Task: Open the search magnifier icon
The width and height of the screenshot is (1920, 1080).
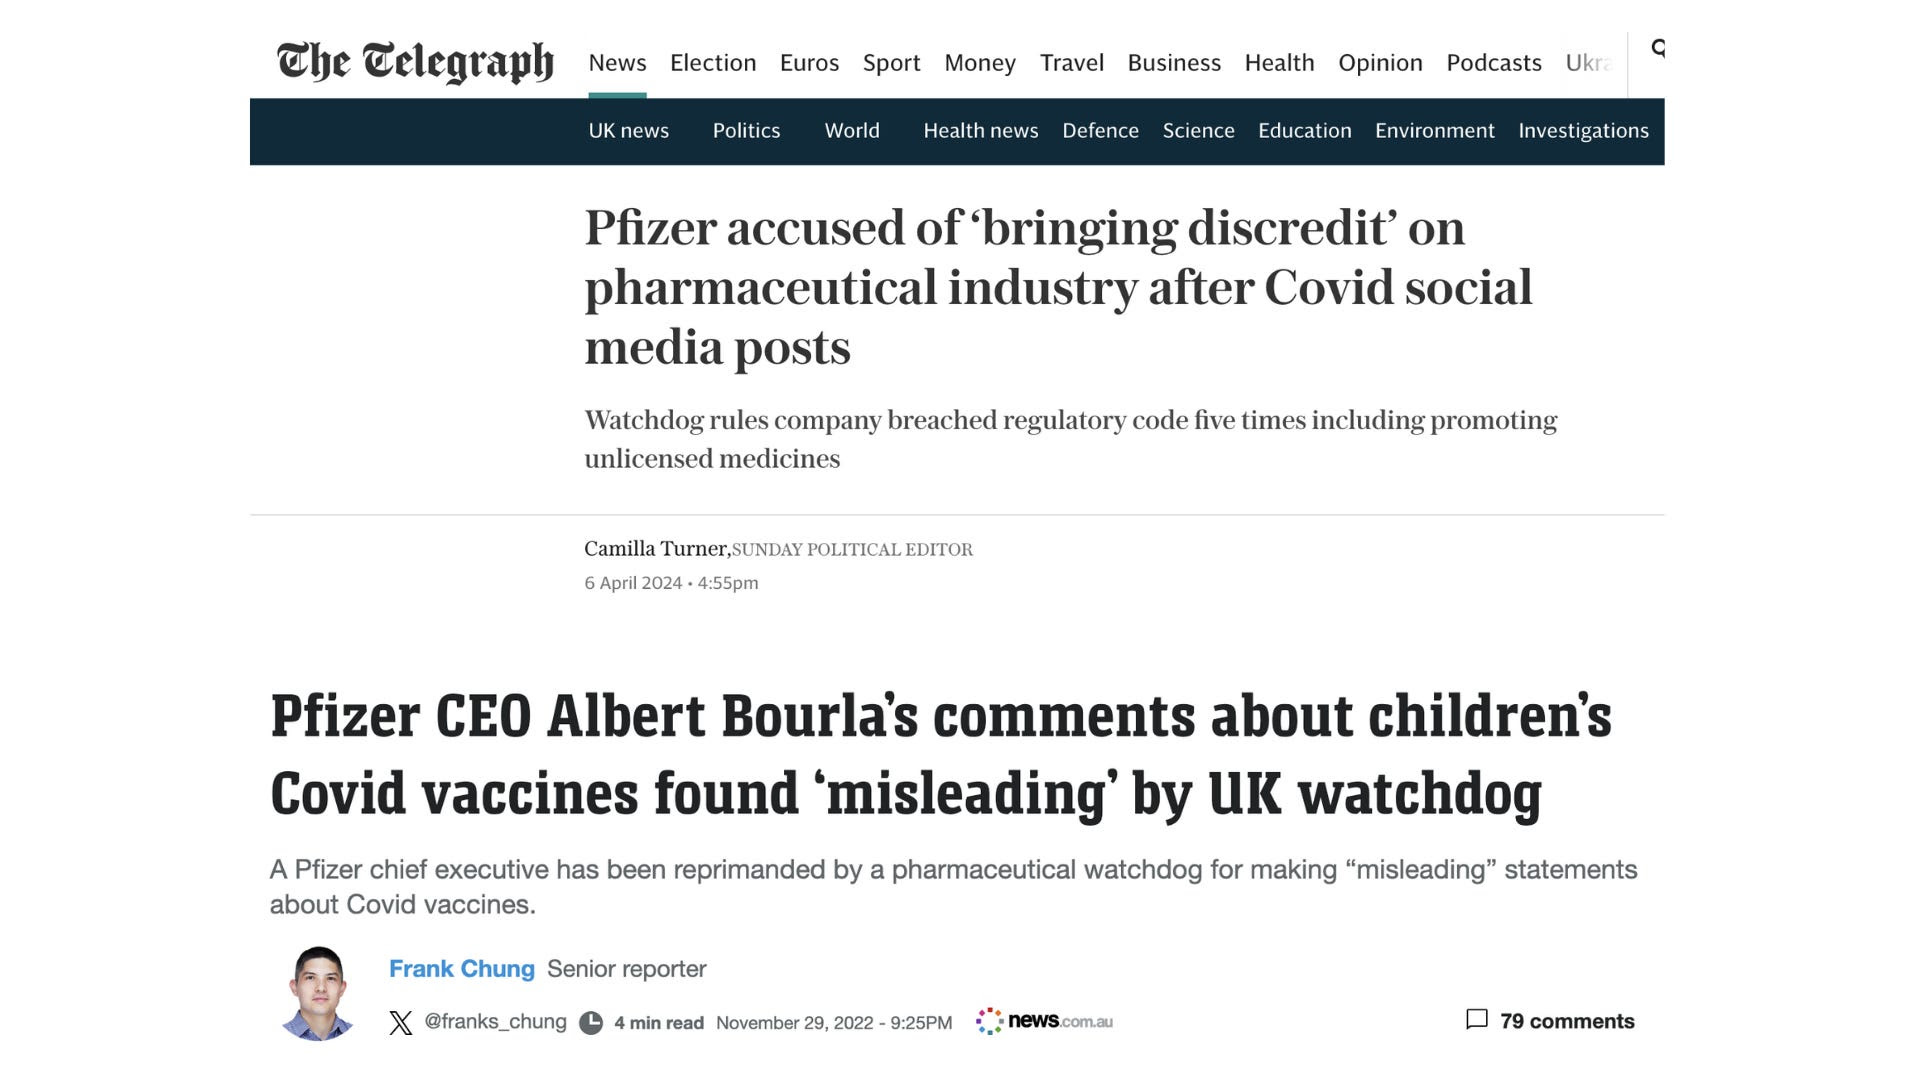Action: [1657, 48]
